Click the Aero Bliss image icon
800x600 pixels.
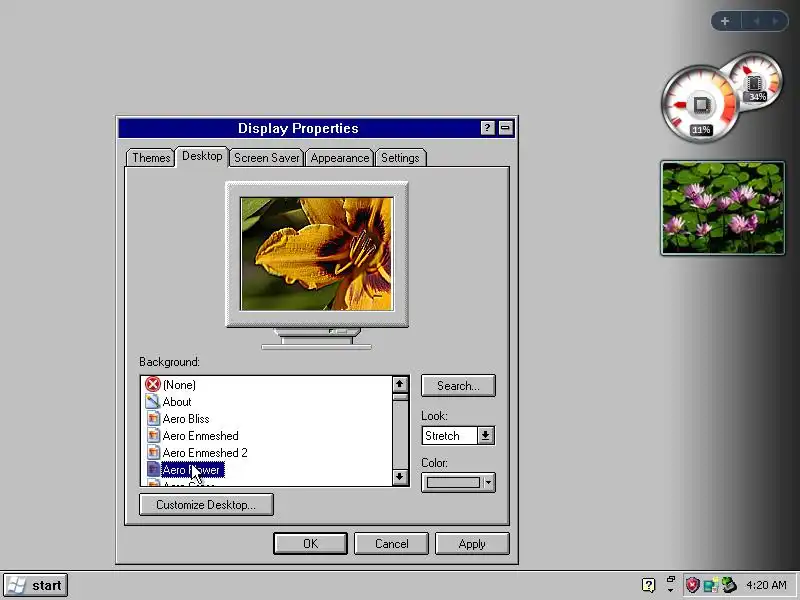point(153,418)
